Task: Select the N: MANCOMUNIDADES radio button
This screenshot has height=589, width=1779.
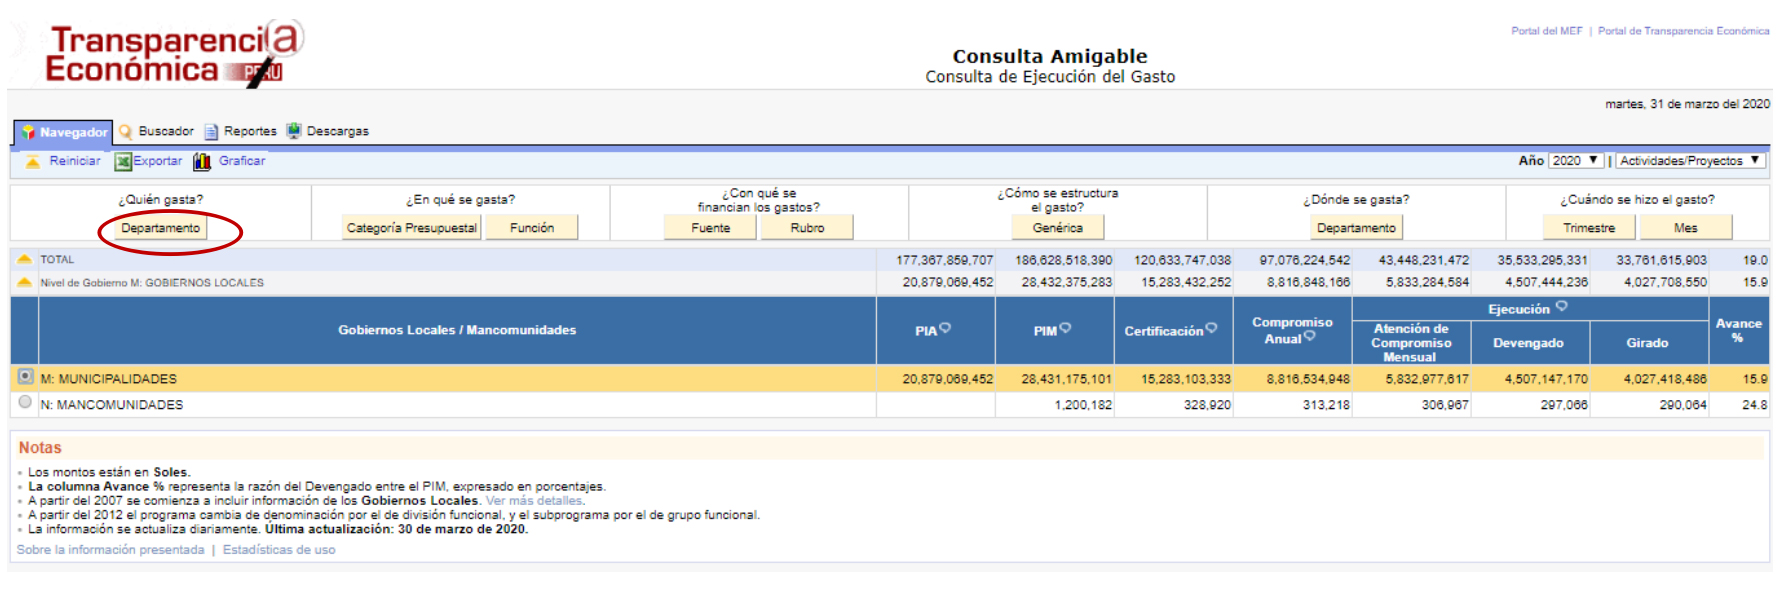Action: 25,402
